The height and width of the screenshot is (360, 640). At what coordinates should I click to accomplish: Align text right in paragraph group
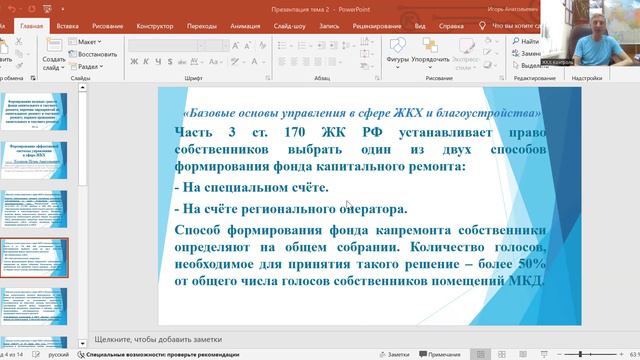(x=306, y=62)
